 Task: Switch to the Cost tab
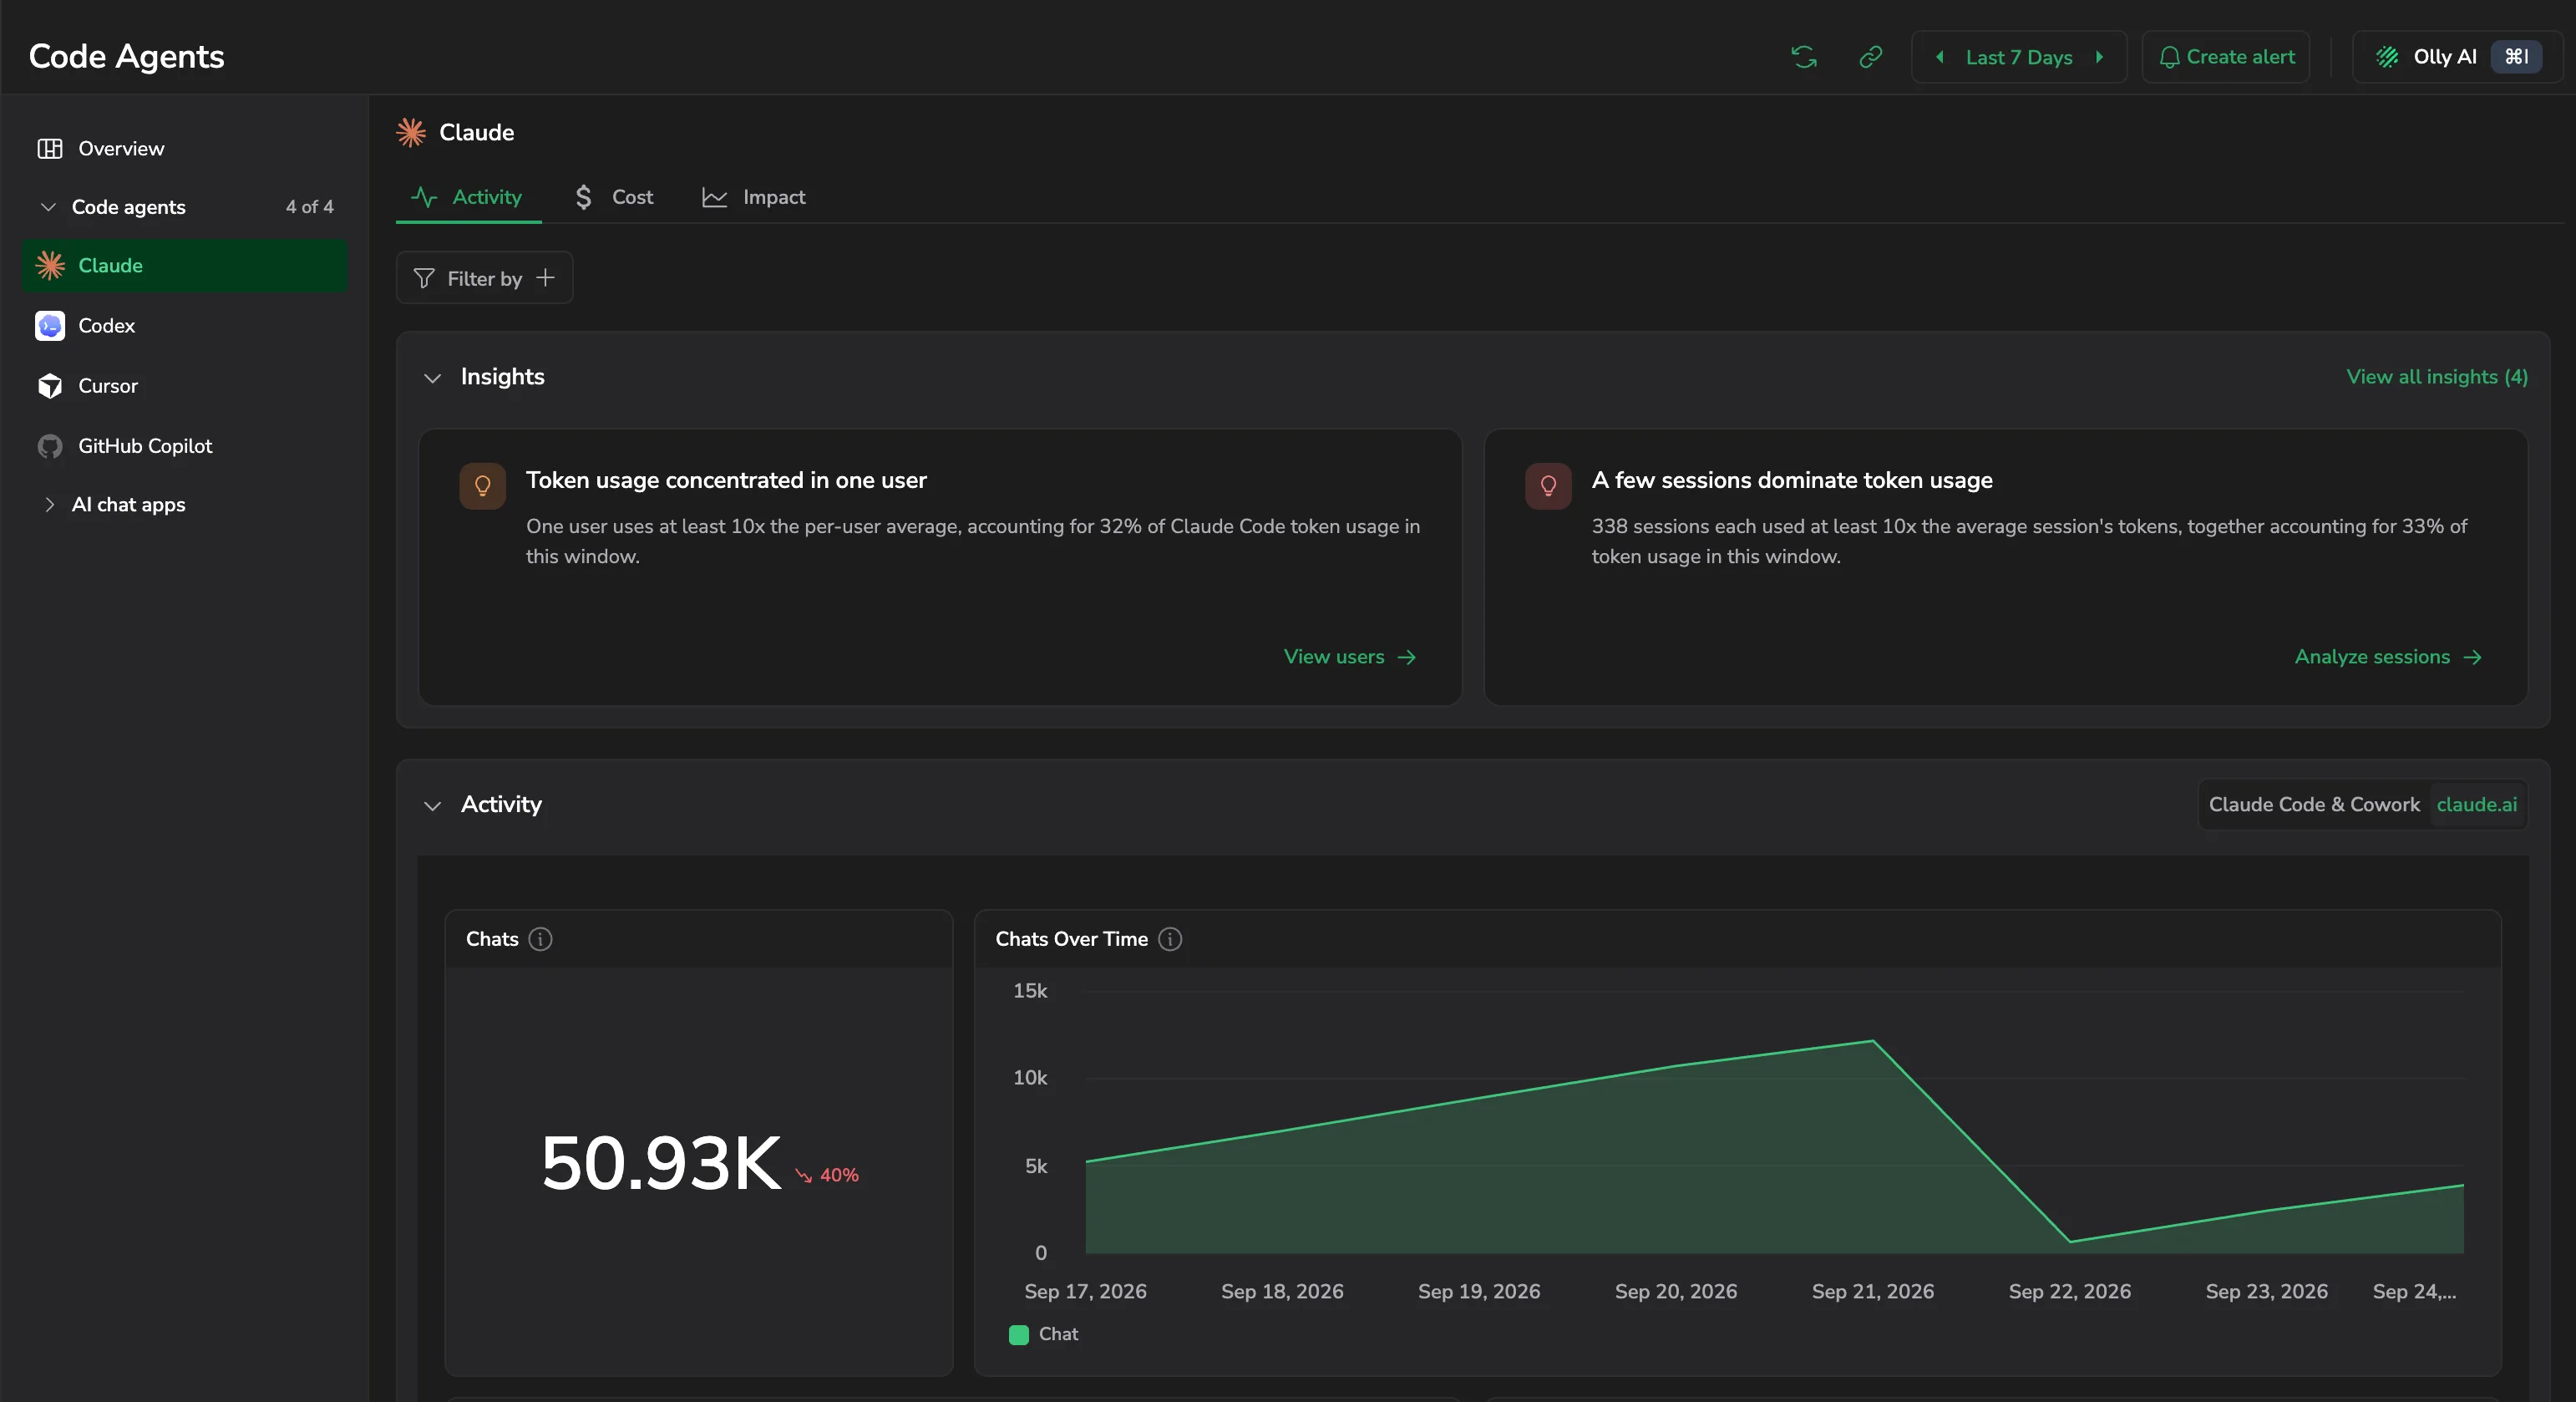(x=614, y=197)
